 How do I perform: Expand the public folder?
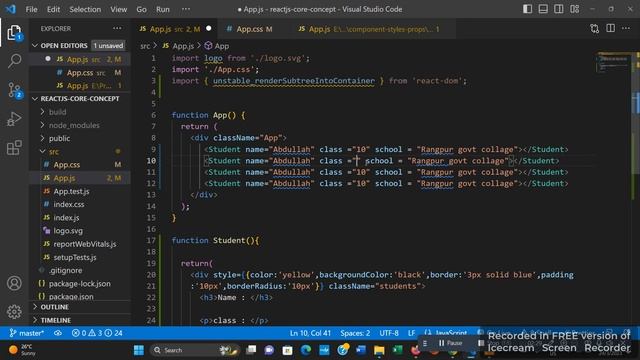point(59,138)
